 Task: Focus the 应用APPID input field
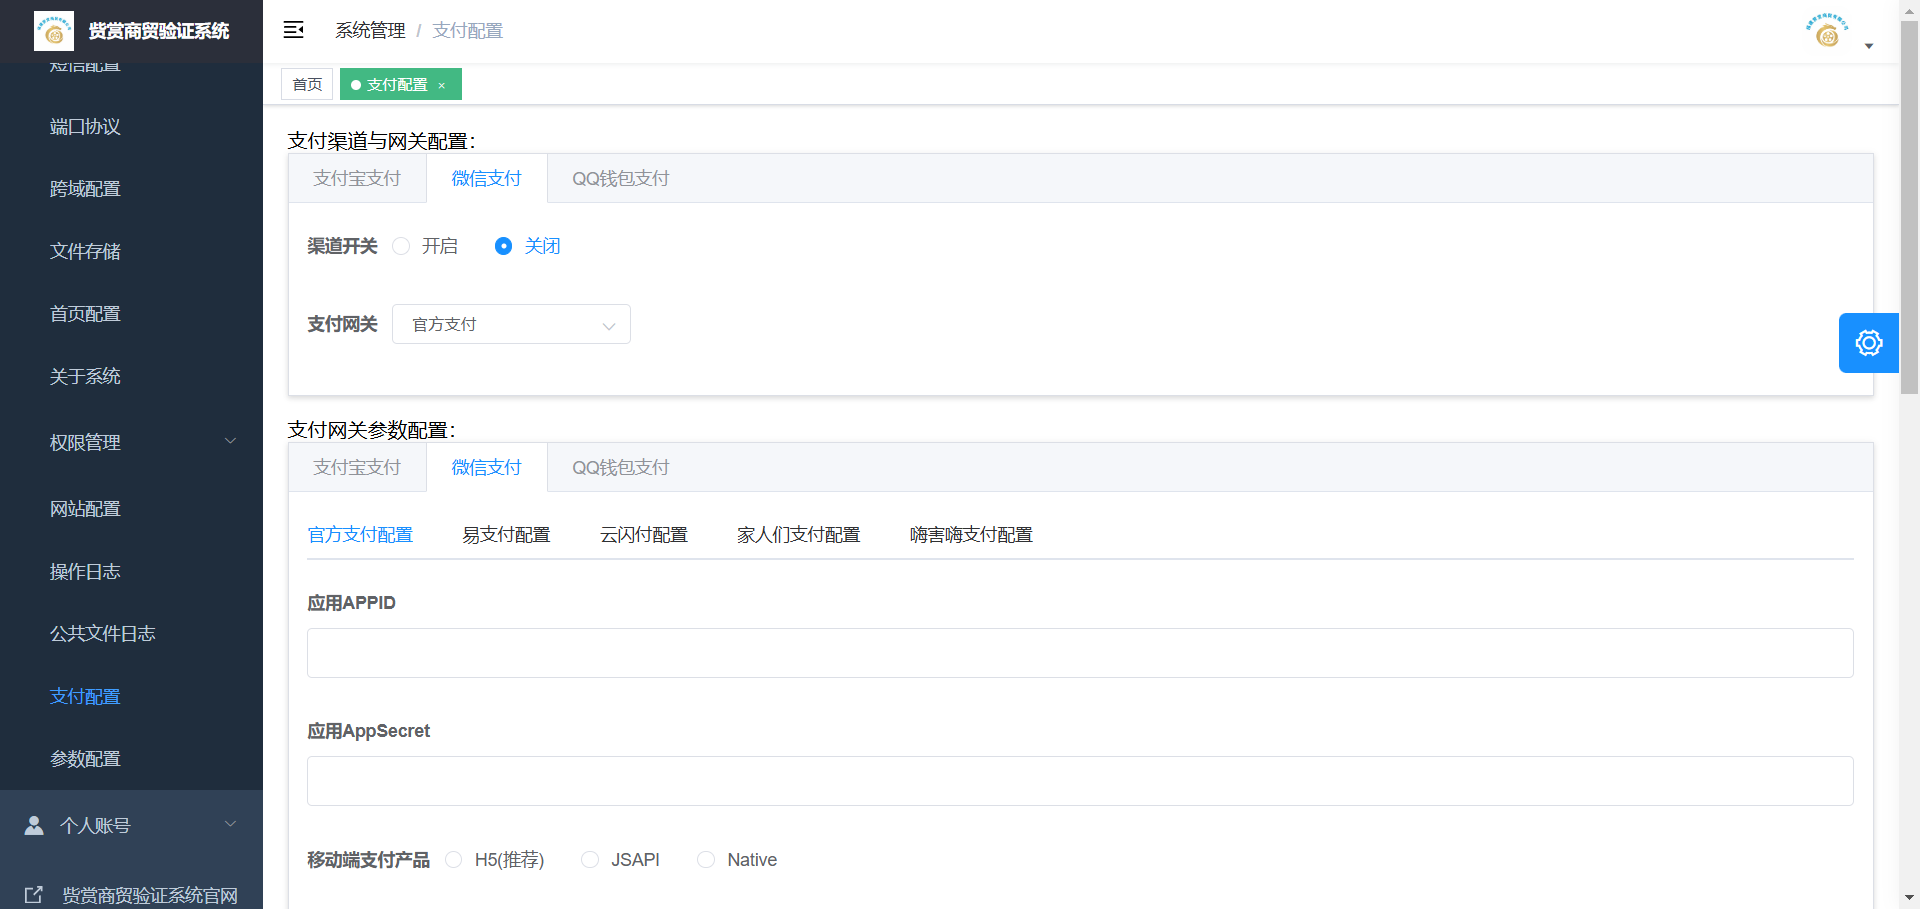pos(1080,653)
